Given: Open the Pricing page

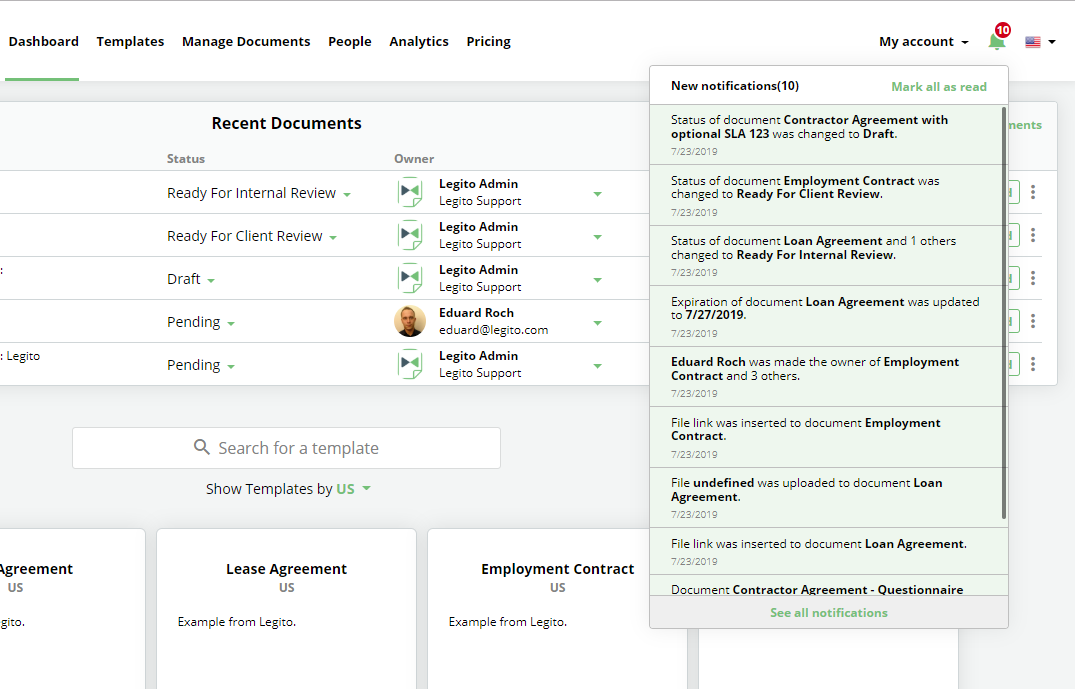Looking at the screenshot, I should click(x=489, y=41).
